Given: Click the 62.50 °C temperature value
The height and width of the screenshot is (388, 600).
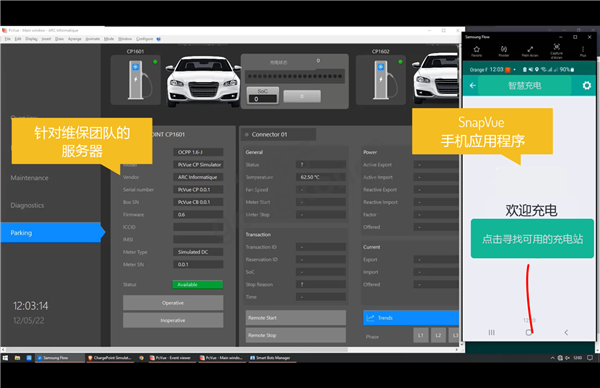Looking at the screenshot, I should tap(321, 177).
